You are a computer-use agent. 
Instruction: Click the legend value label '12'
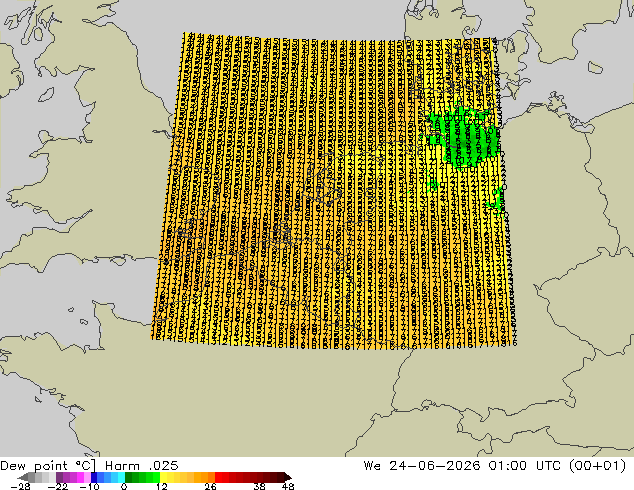(162, 486)
